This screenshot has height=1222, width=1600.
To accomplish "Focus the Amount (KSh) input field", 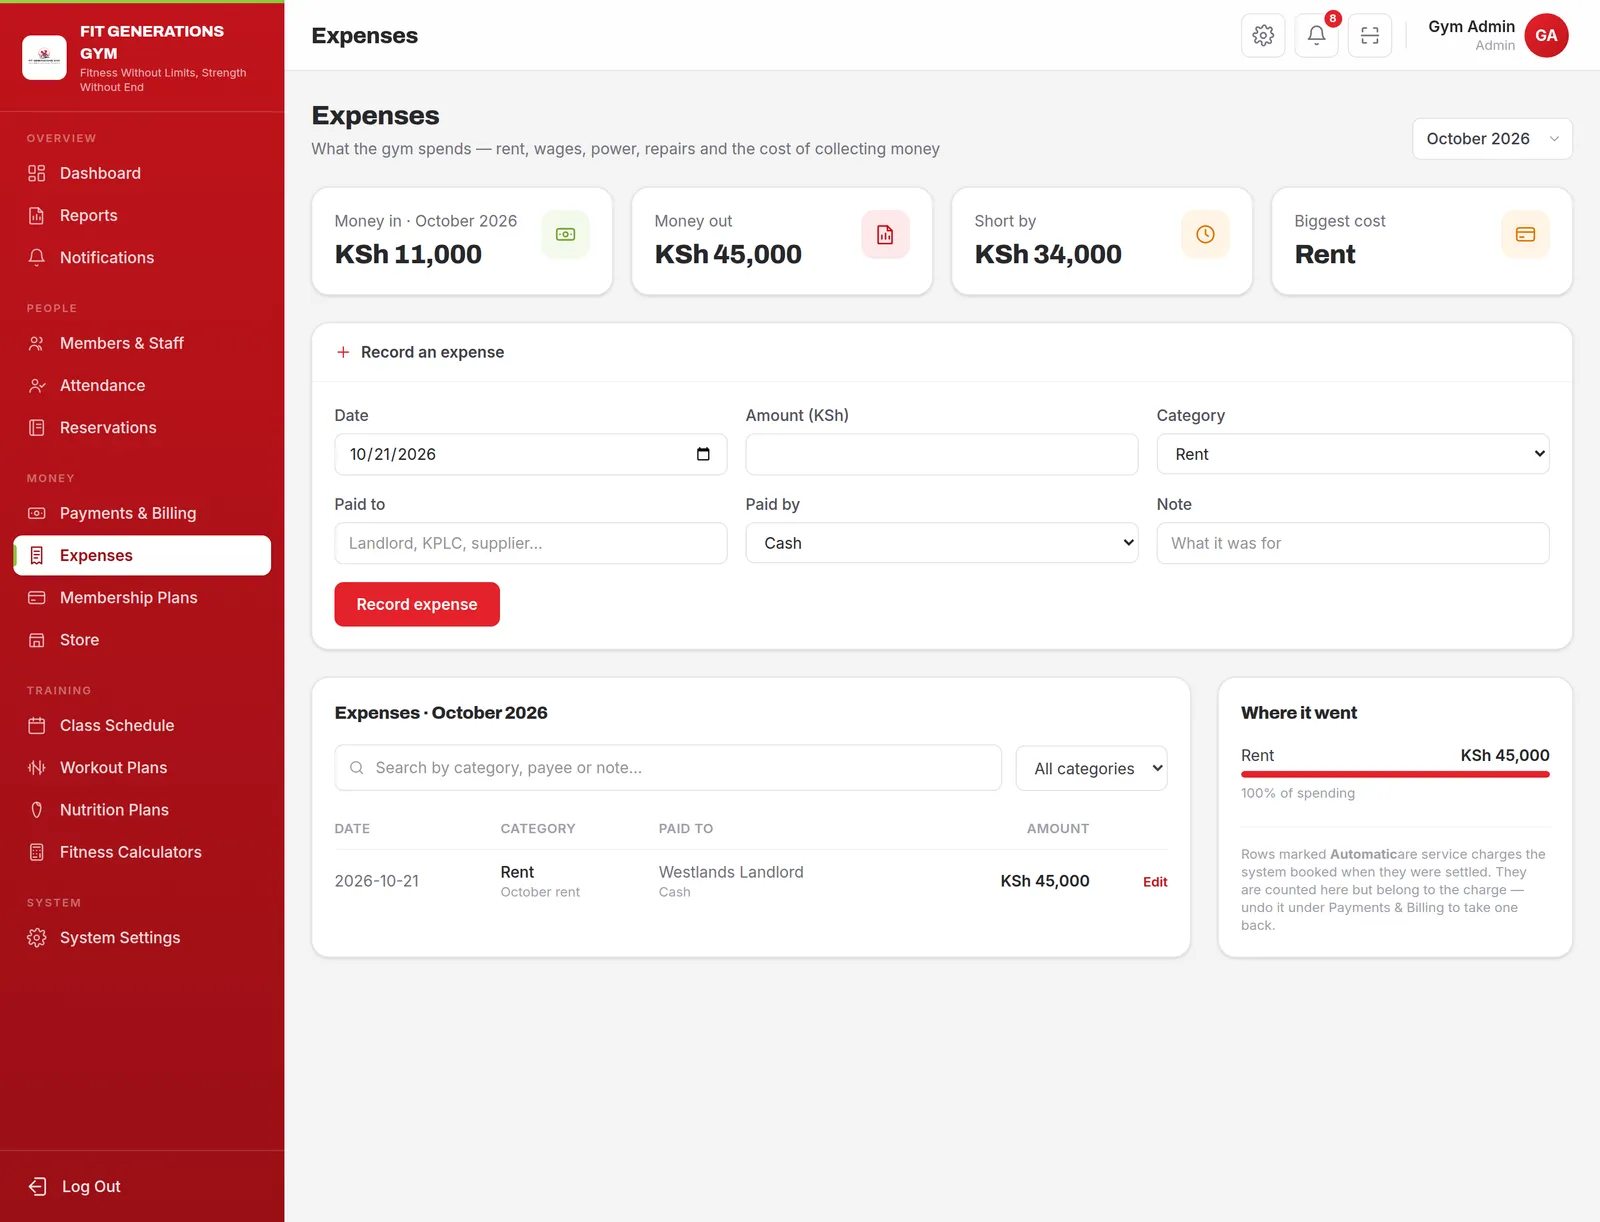I will tap(942, 454).
